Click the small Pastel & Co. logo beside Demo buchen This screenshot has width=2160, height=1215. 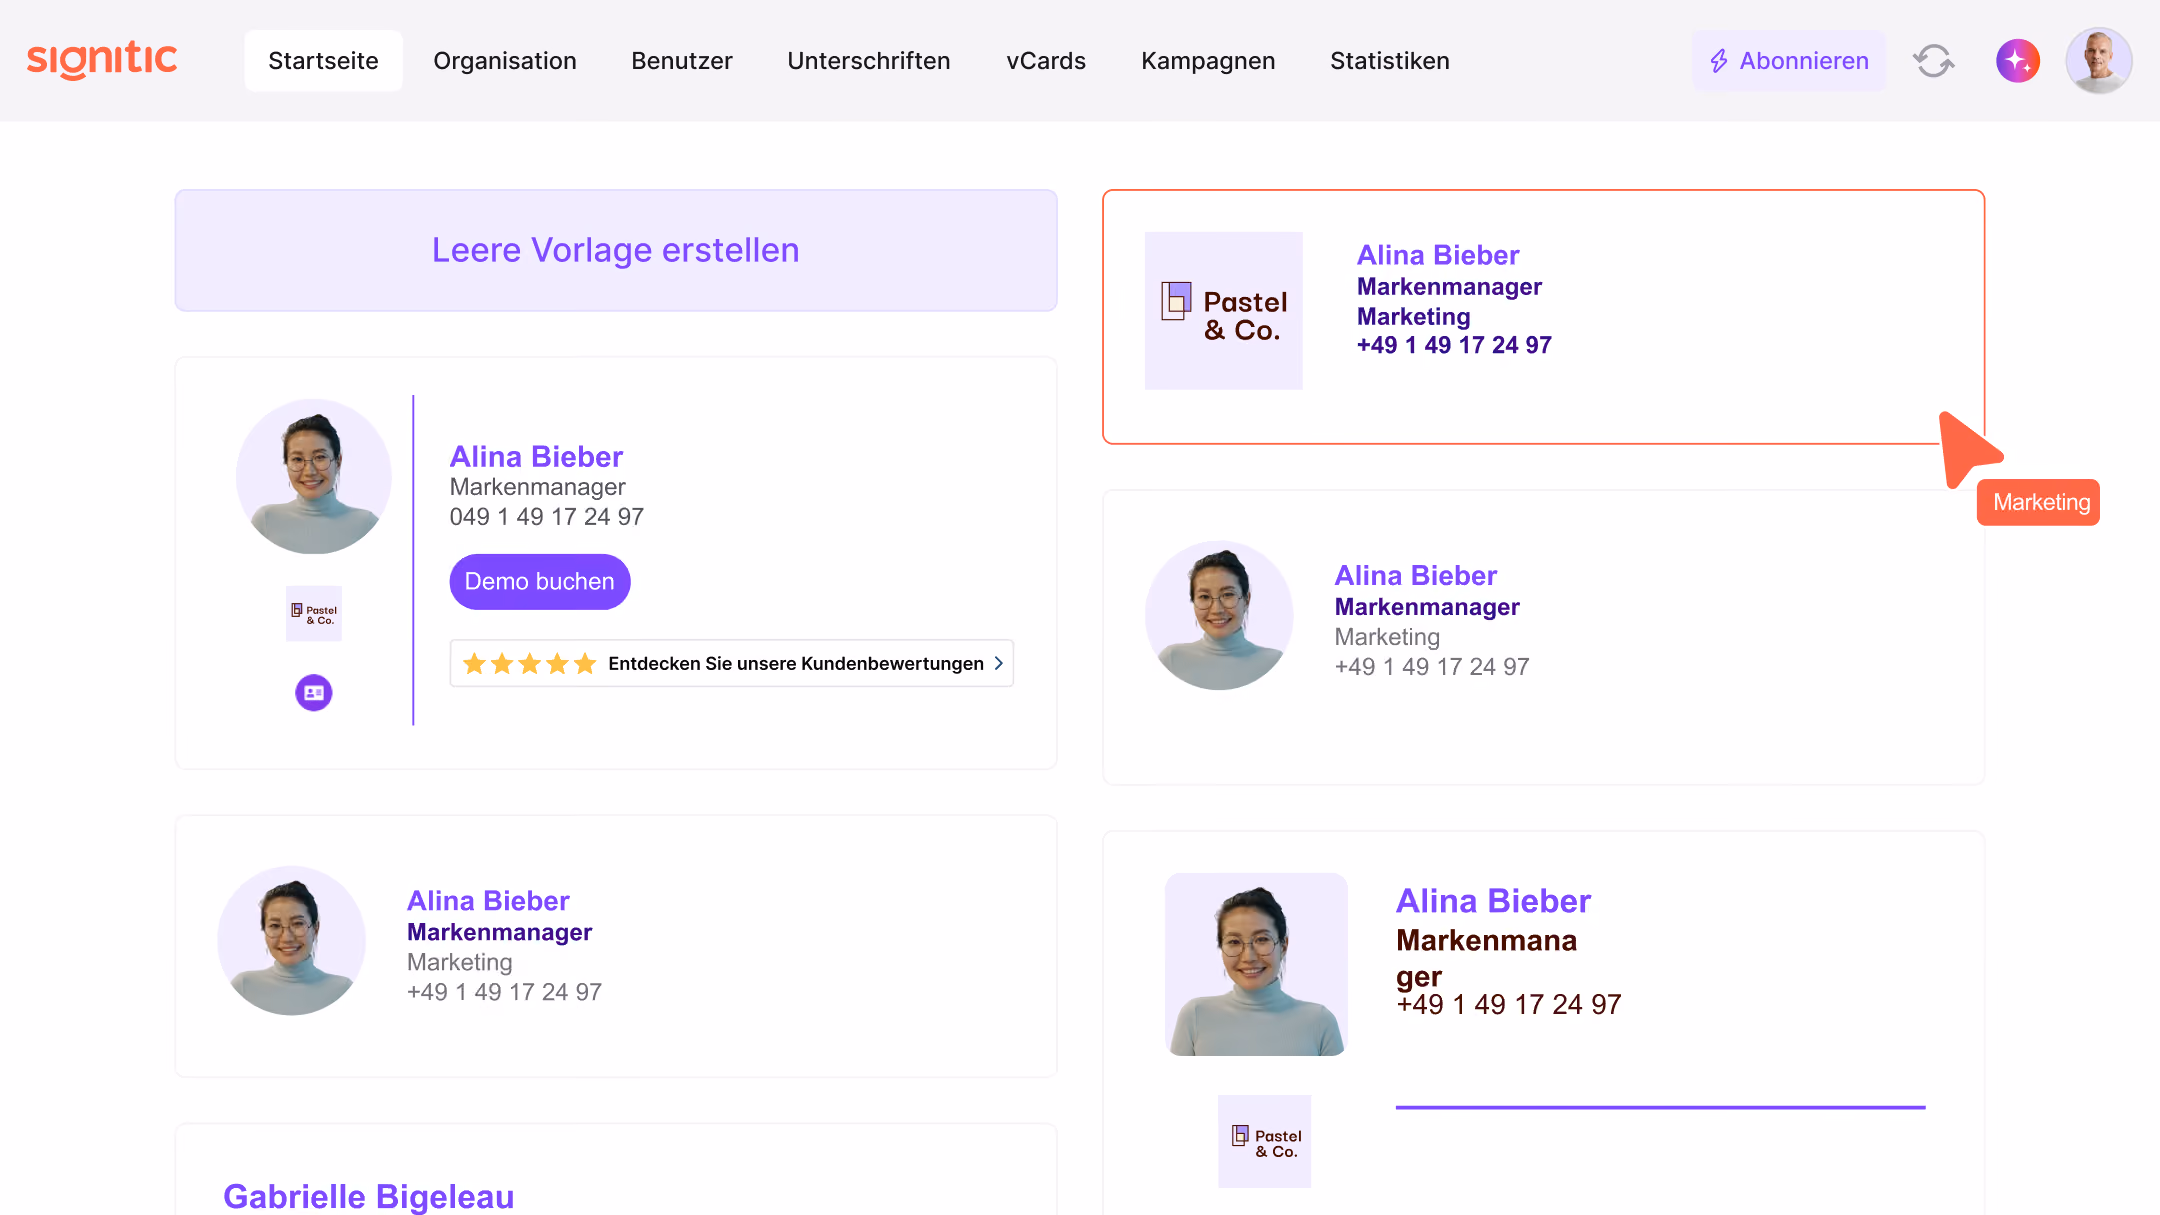[x=314, y=614]
